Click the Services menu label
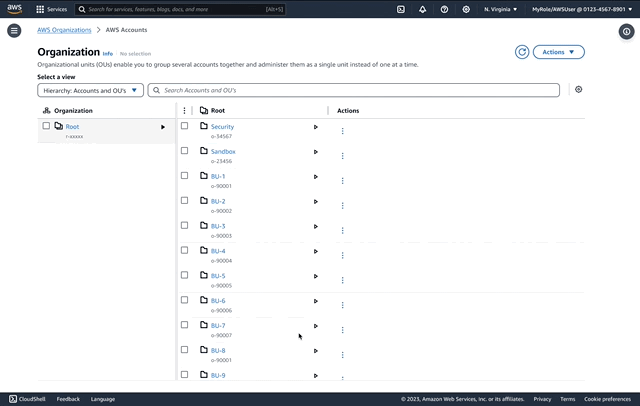640x406 pixels. click(x=57, y=9)
